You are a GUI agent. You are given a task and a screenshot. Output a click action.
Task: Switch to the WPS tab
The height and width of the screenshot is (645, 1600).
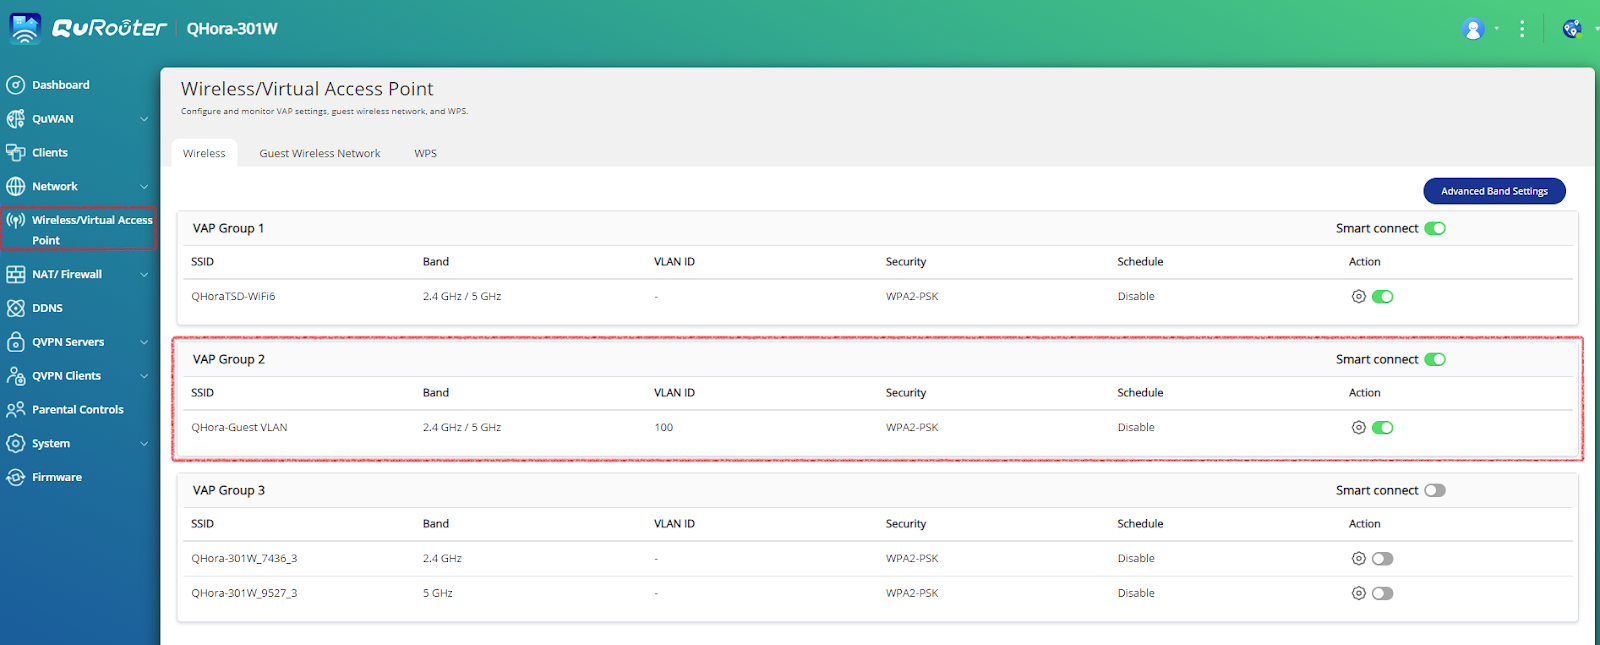(425, 154)
